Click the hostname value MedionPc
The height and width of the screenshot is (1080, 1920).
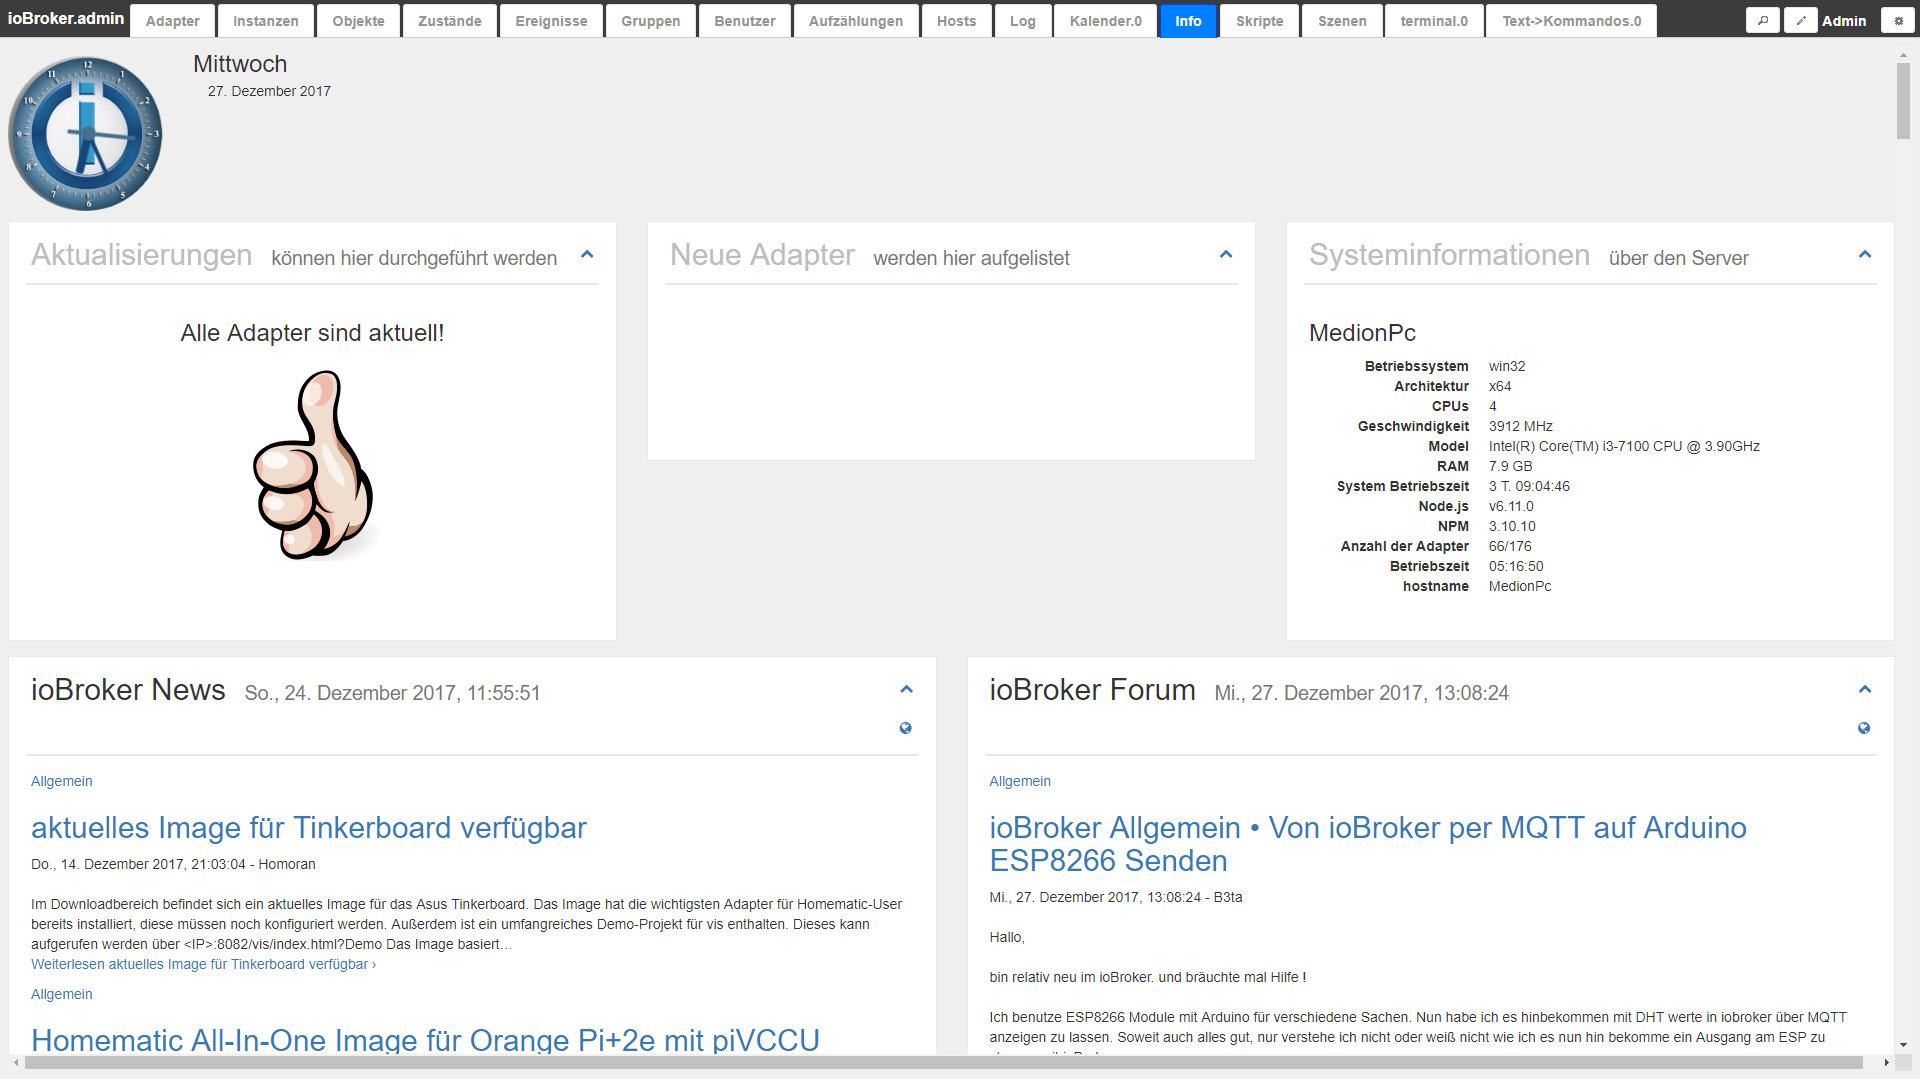(x=1520, y=586)
